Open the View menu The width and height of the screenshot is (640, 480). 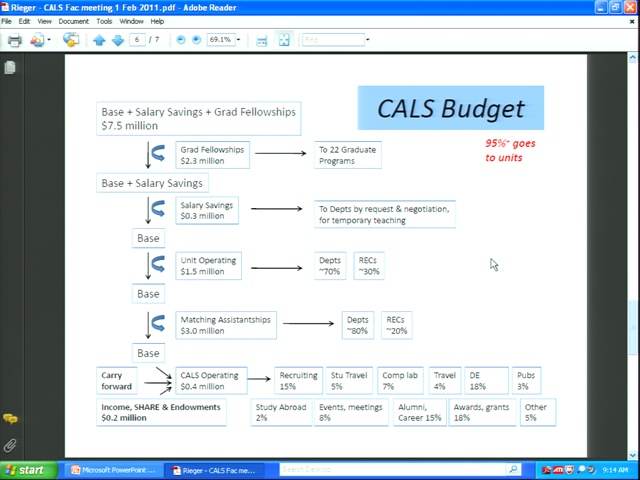(x=44, y=21)
